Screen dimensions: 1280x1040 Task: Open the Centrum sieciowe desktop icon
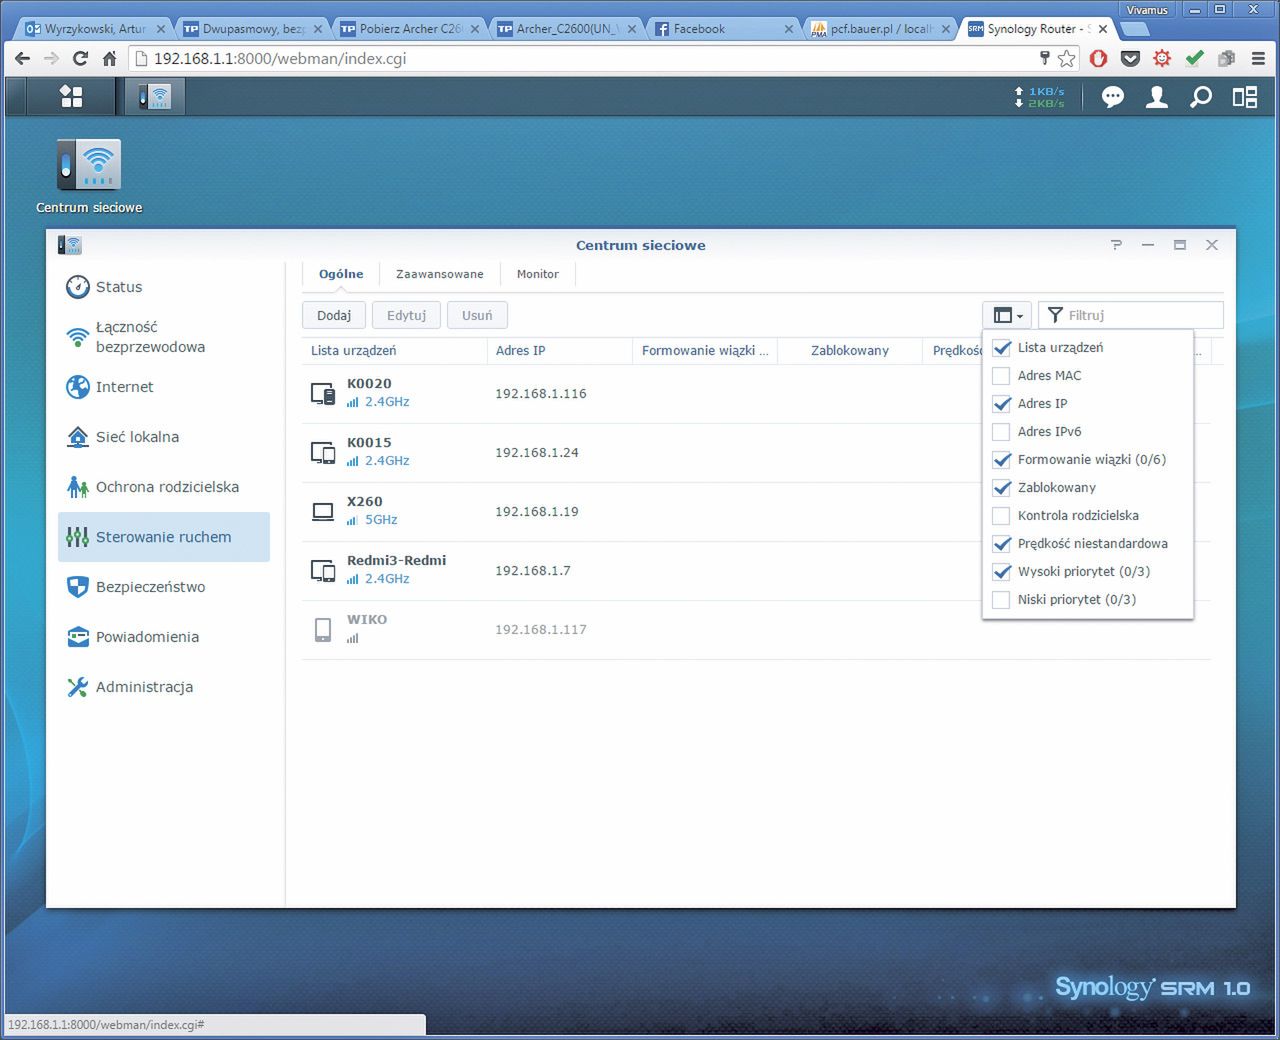click(89, 166)
